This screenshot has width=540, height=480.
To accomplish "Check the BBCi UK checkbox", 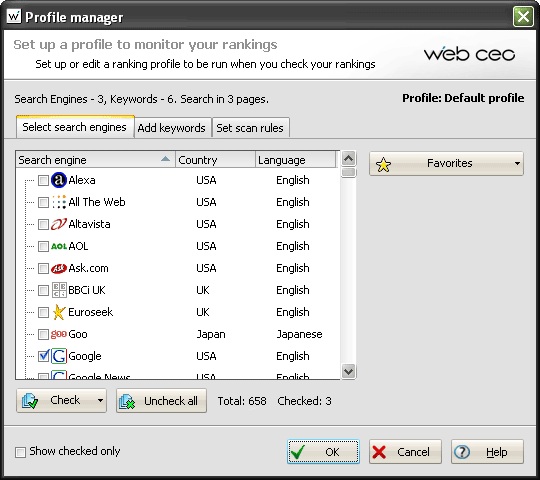I will pyautogui.click(x=43, y=291).
